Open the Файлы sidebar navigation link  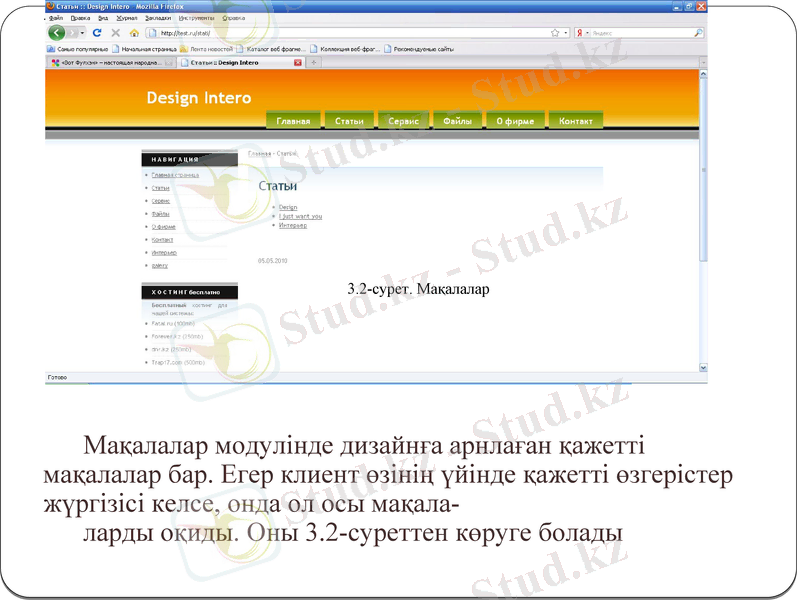(160, 214)
